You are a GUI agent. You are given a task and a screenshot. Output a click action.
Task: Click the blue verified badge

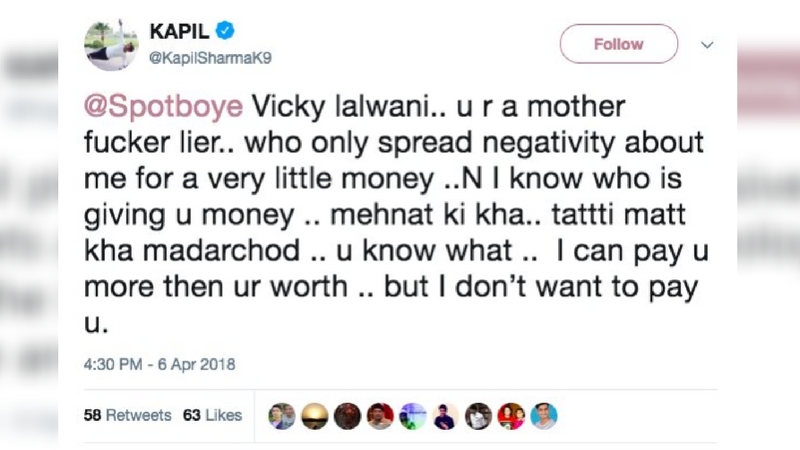point(226,33)
